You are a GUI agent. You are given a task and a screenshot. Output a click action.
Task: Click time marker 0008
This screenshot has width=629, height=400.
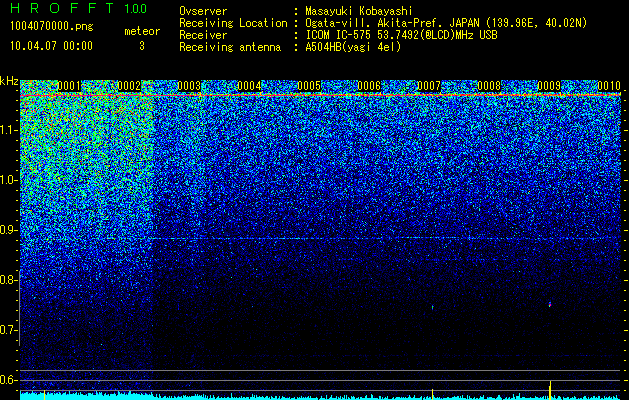click(x=489, y=86)
